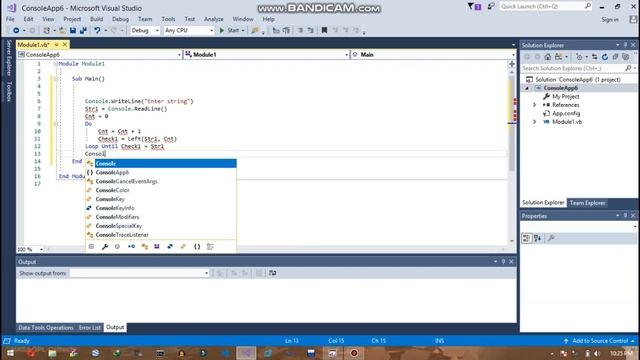This screenshot has height=360, width=640.
Task: Click Sync with Active Document icon
Action: click(594, 57)
